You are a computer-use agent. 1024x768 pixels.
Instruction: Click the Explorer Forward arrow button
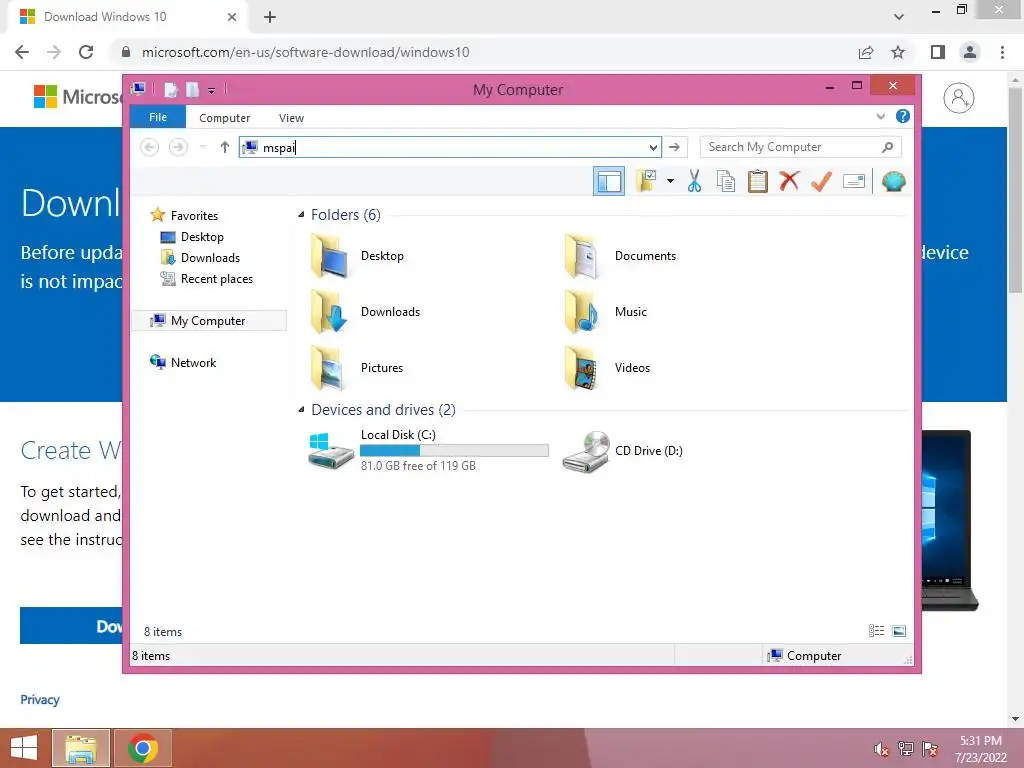pyautogui.click(x=178, y=147)
